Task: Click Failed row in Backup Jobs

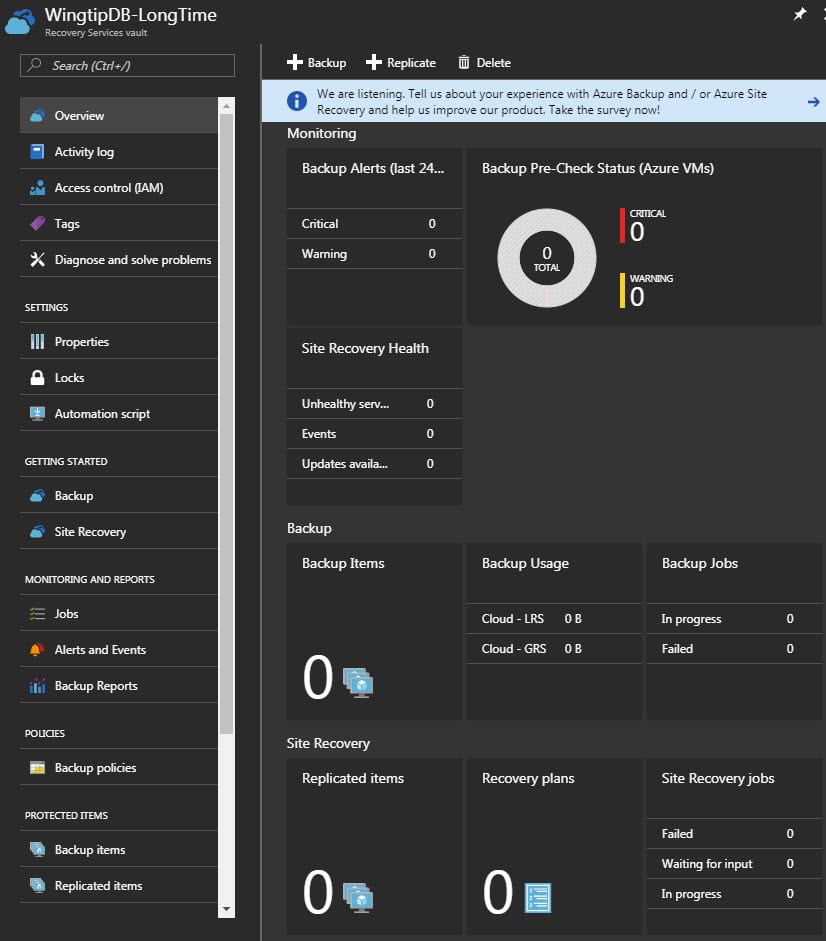Action: 734,648
